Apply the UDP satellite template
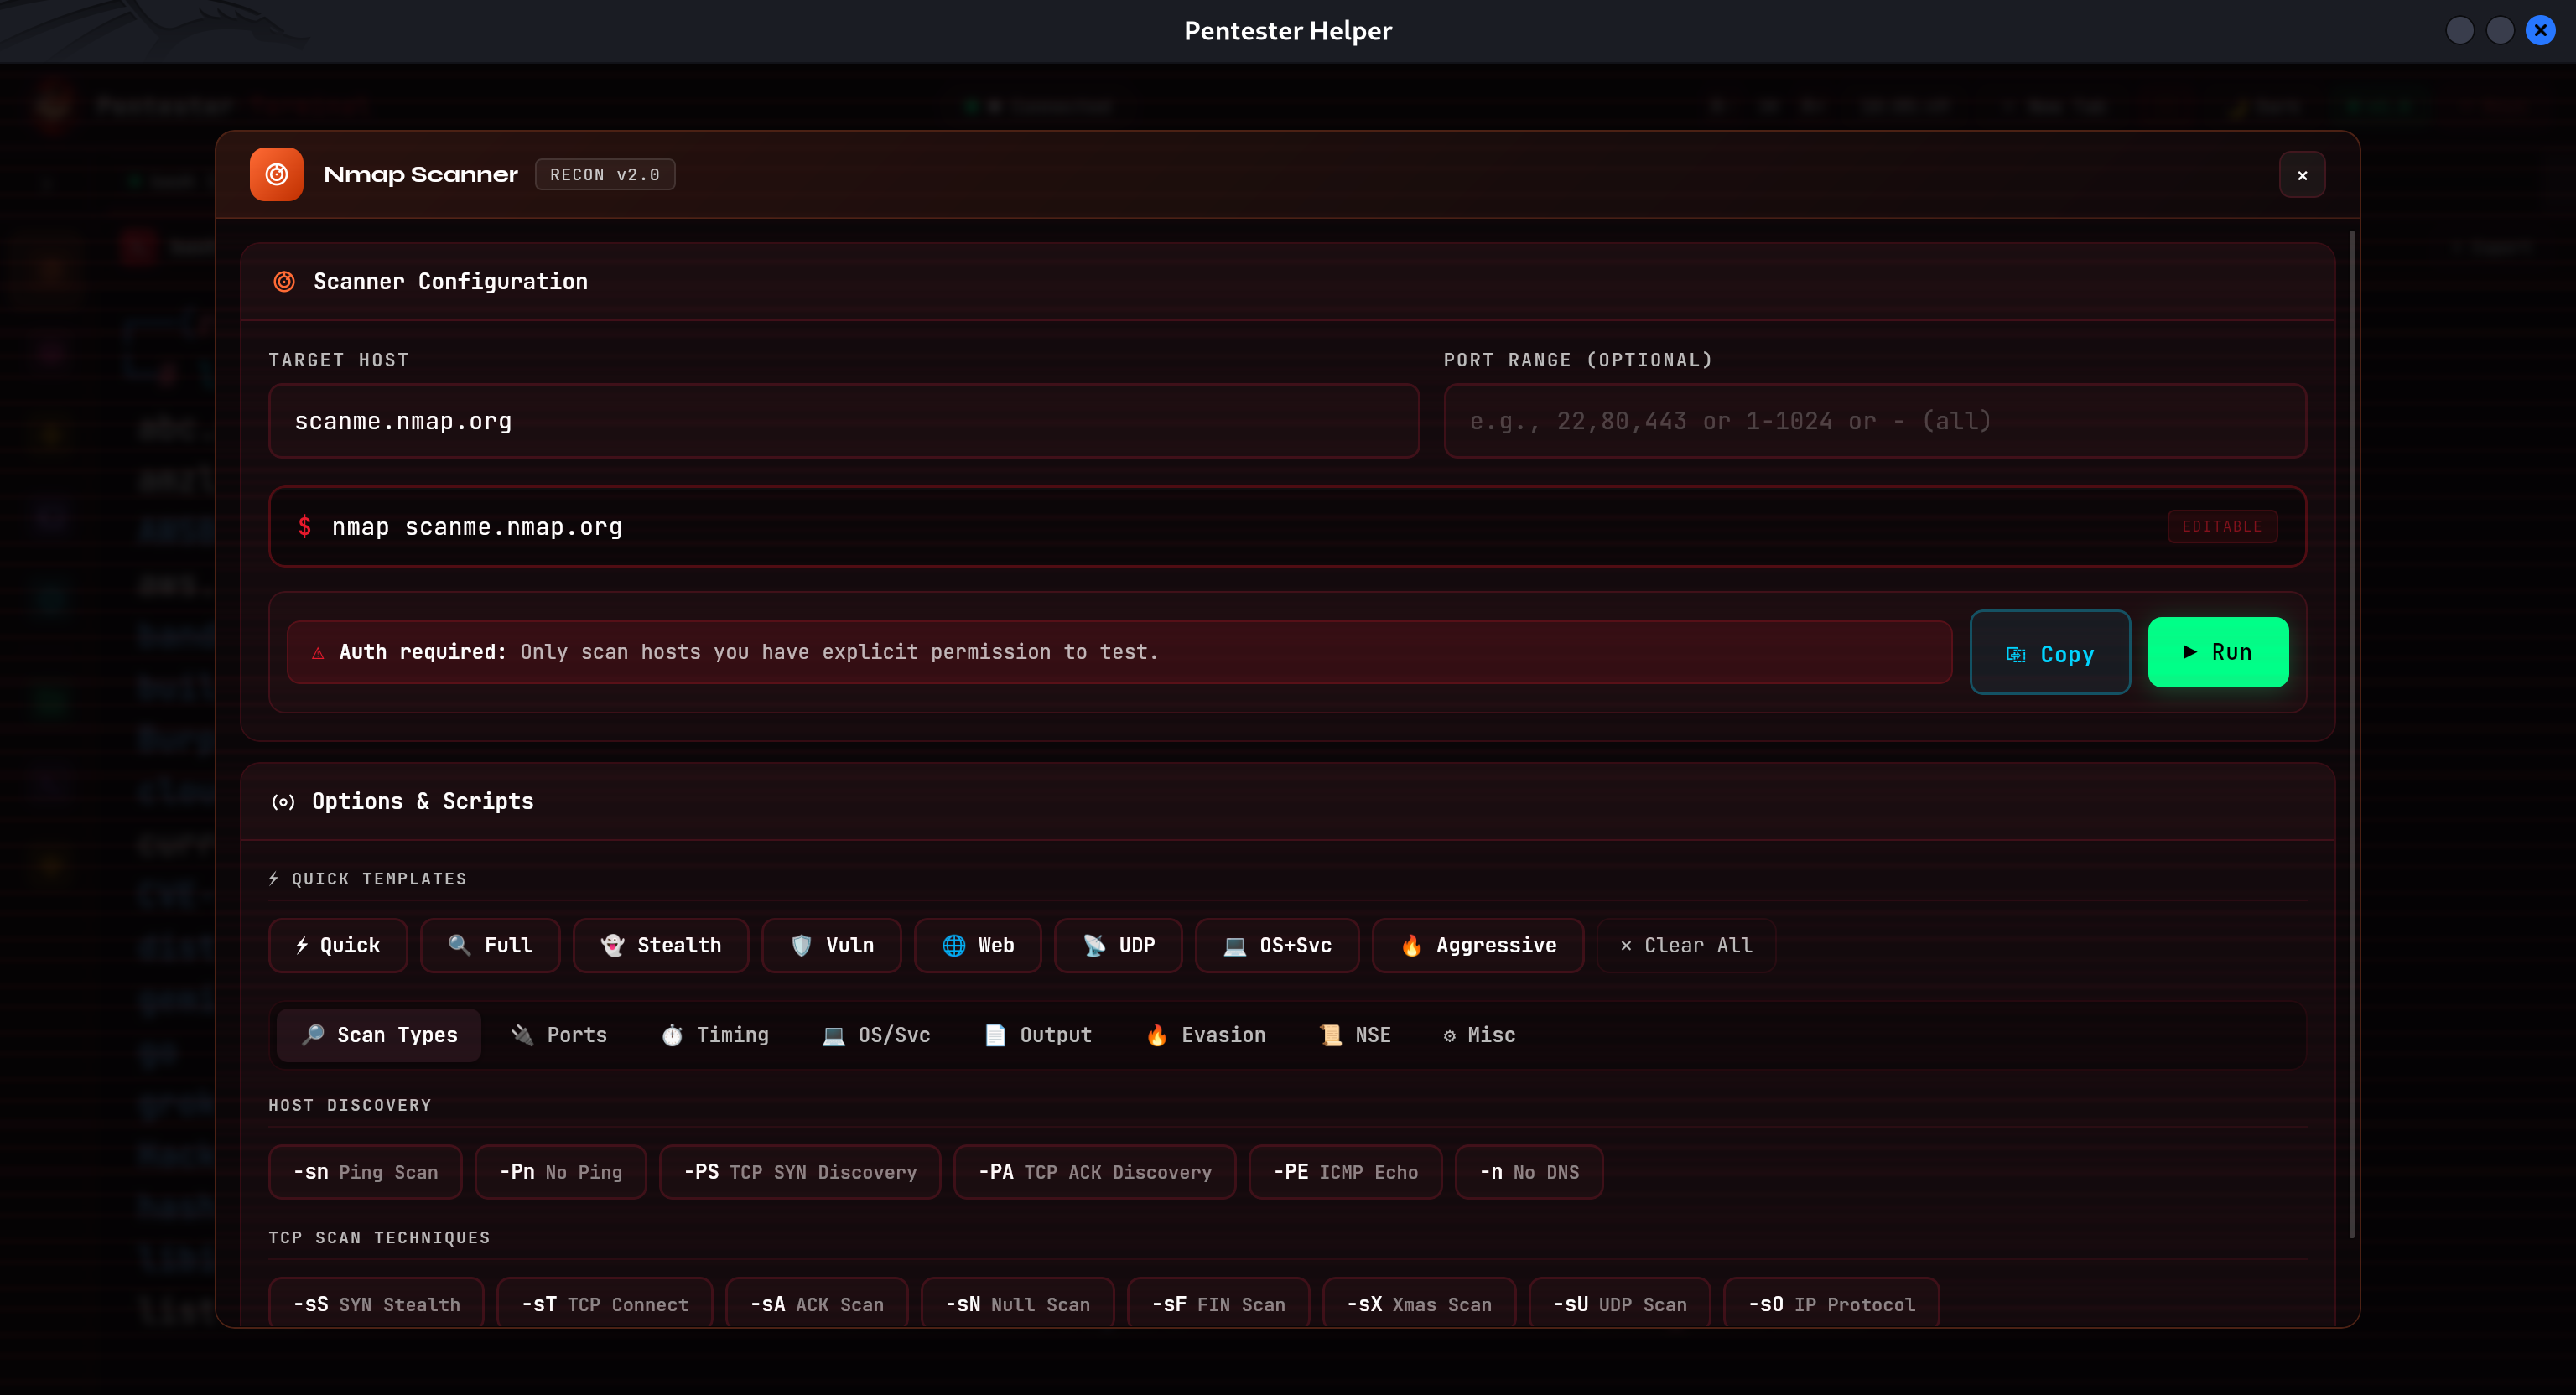Viewport: 2576px width, 1395px height. pos(1118,945)
